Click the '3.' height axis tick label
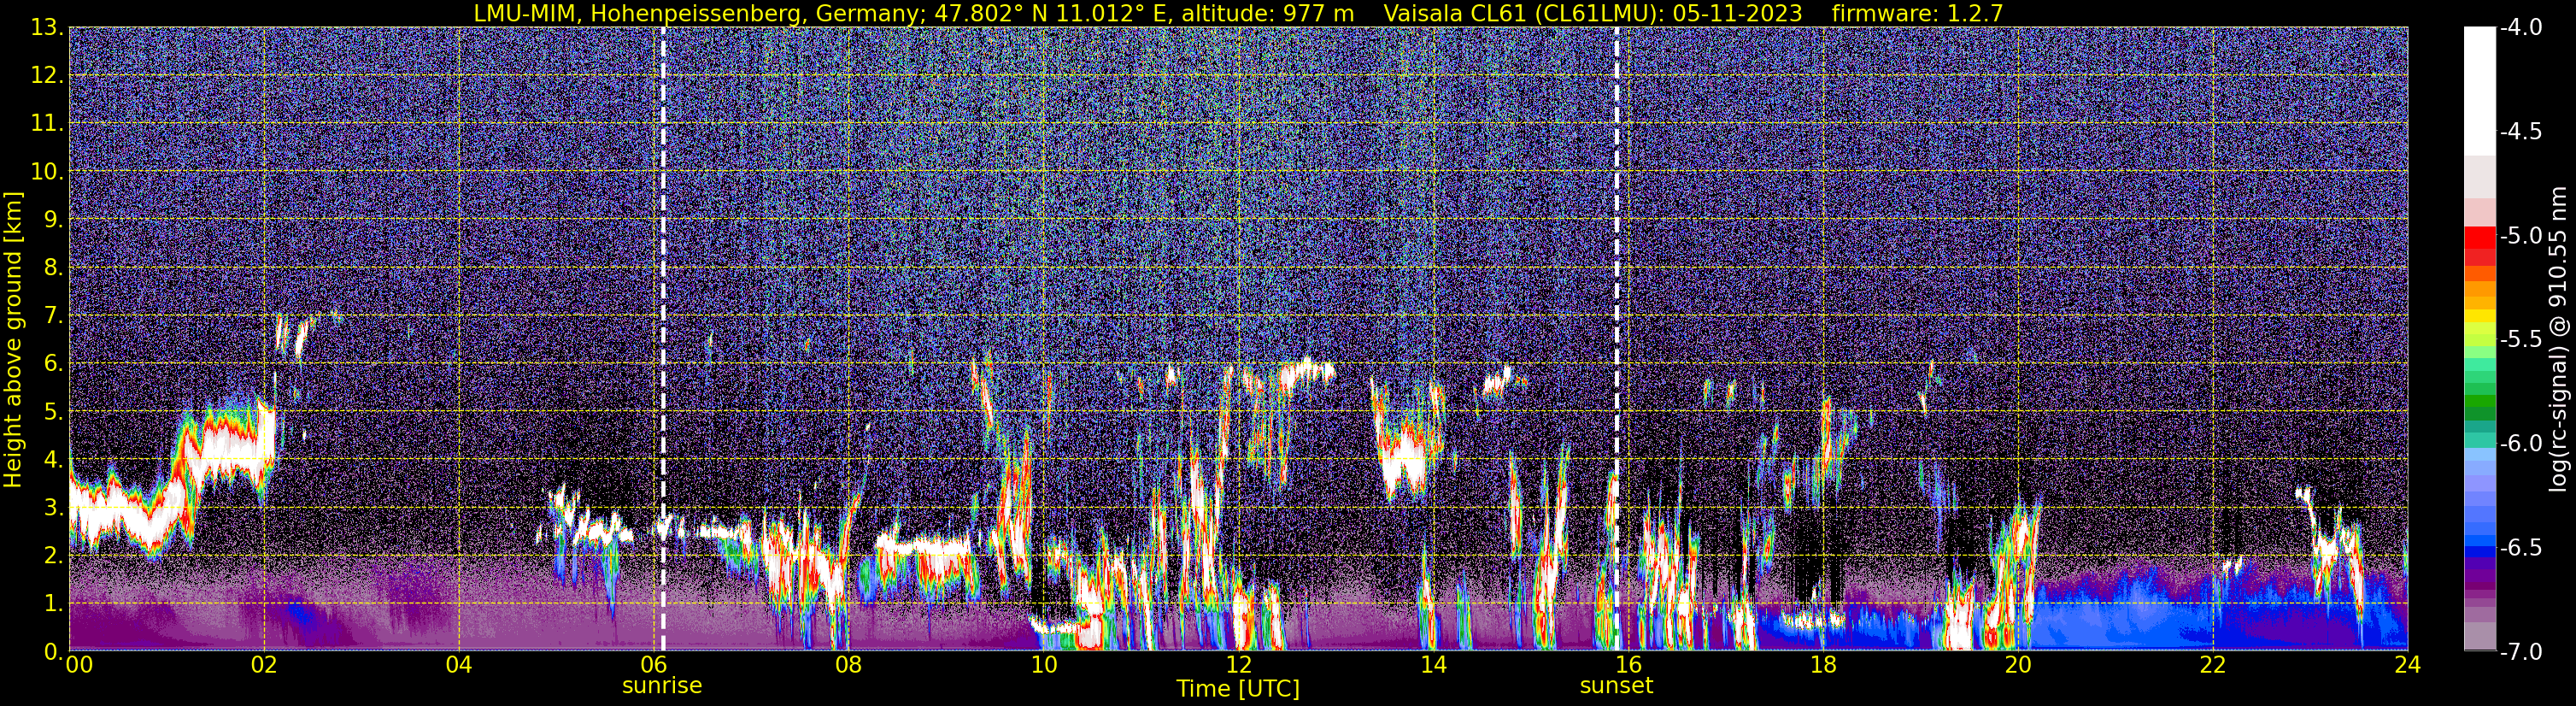 click(x=54, y=507)
